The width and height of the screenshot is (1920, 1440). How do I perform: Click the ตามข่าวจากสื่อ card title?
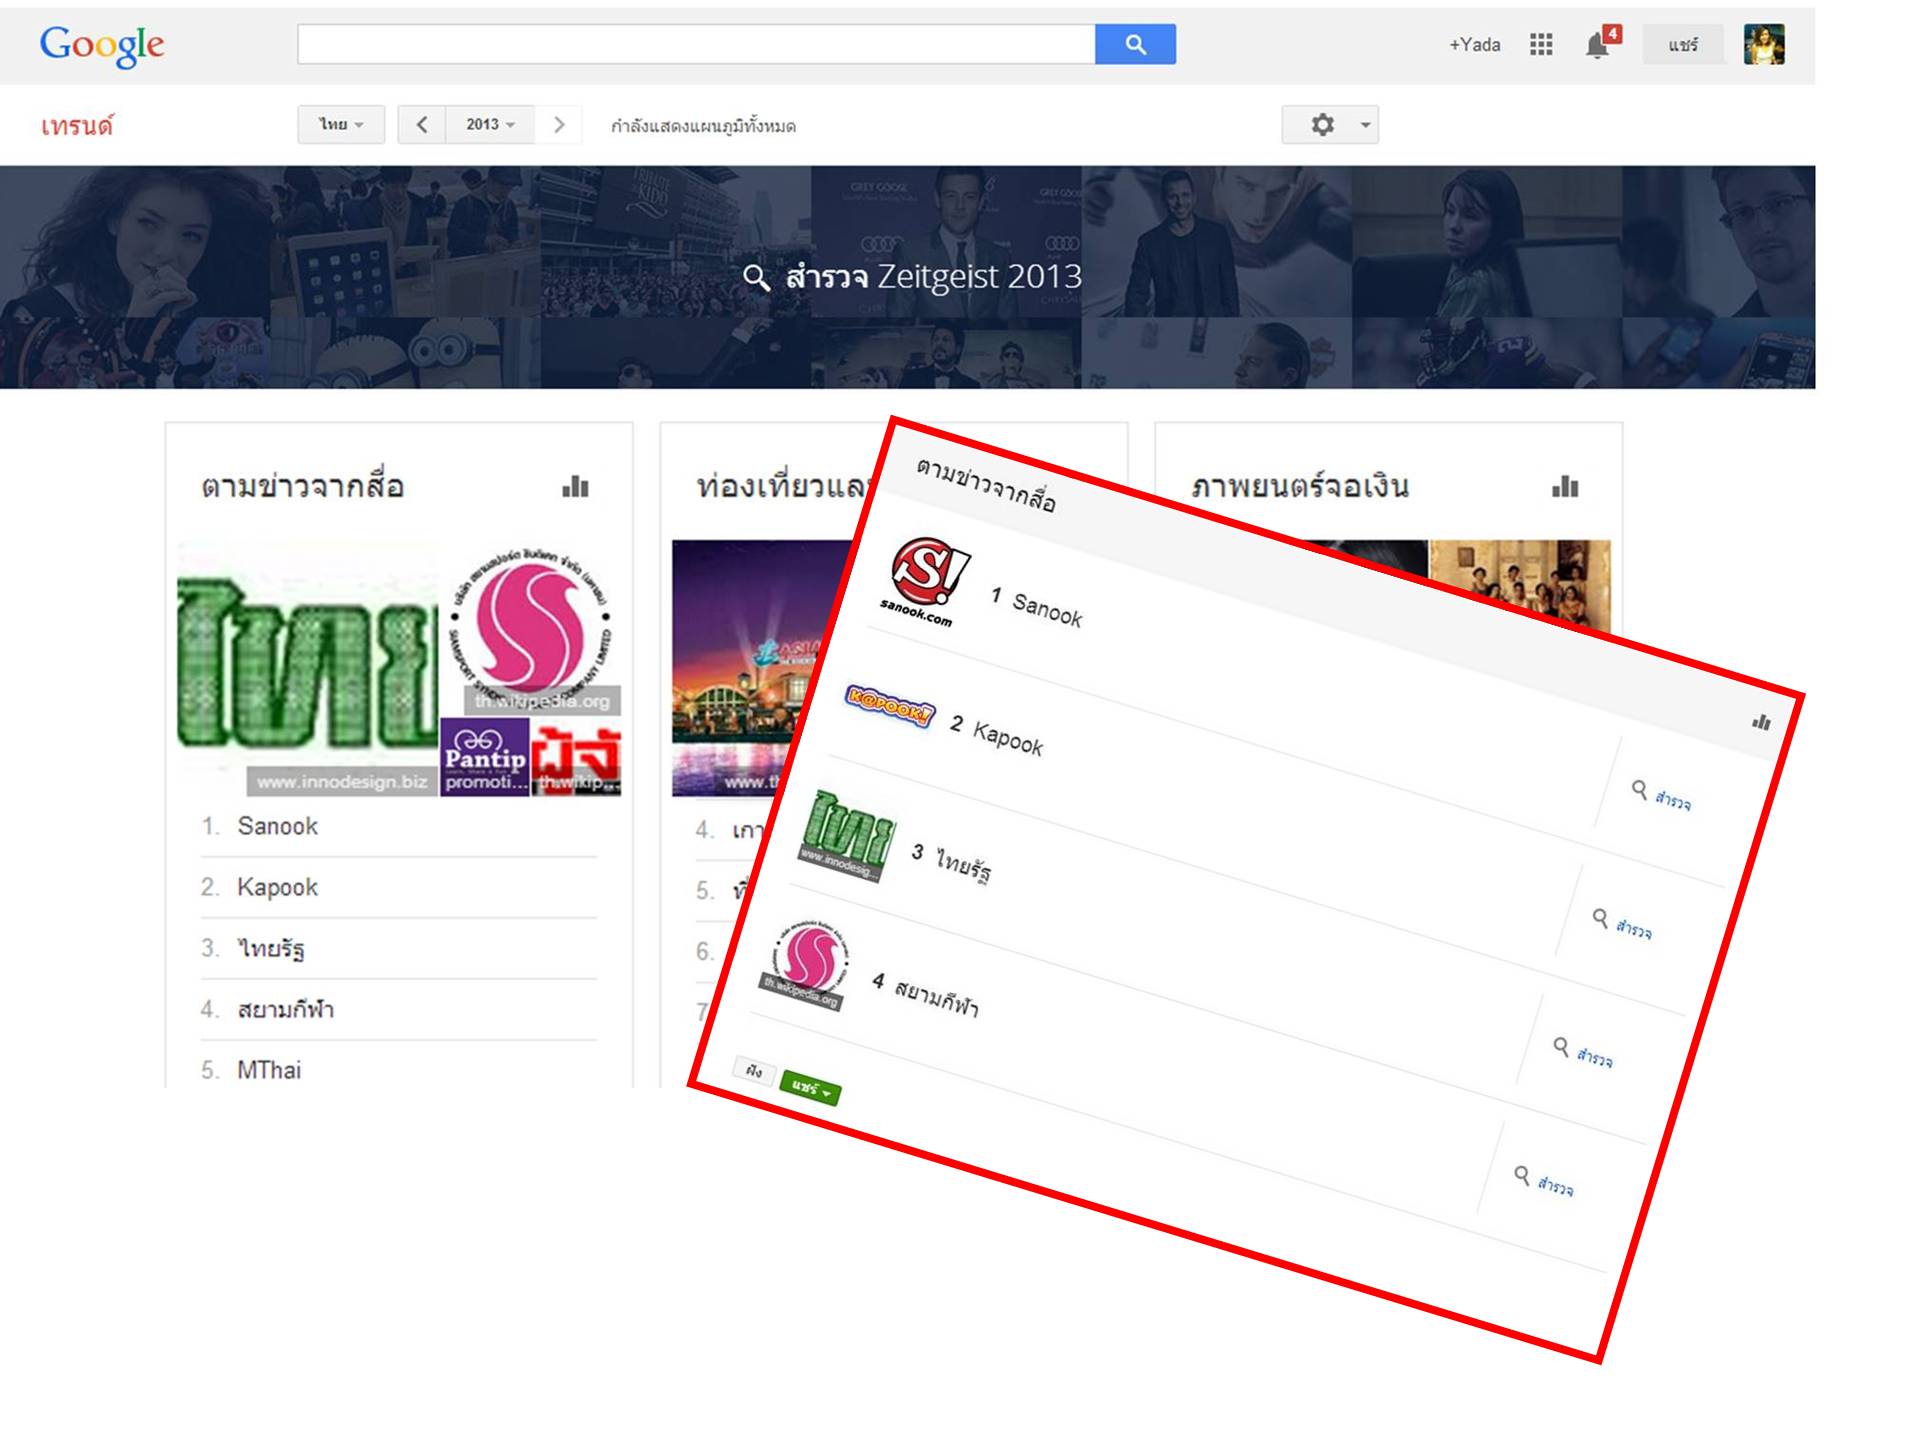tap(303, 486)
